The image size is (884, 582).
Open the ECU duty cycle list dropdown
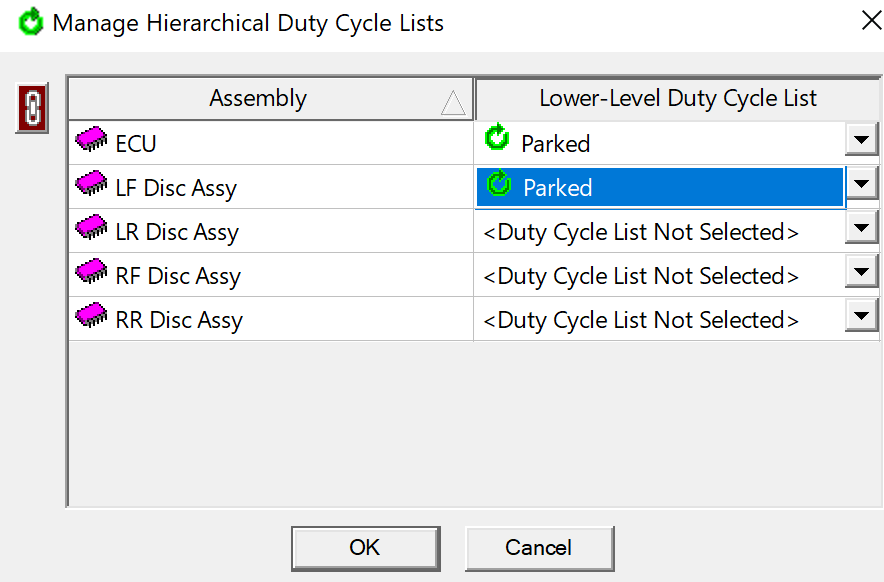(861, 139)
